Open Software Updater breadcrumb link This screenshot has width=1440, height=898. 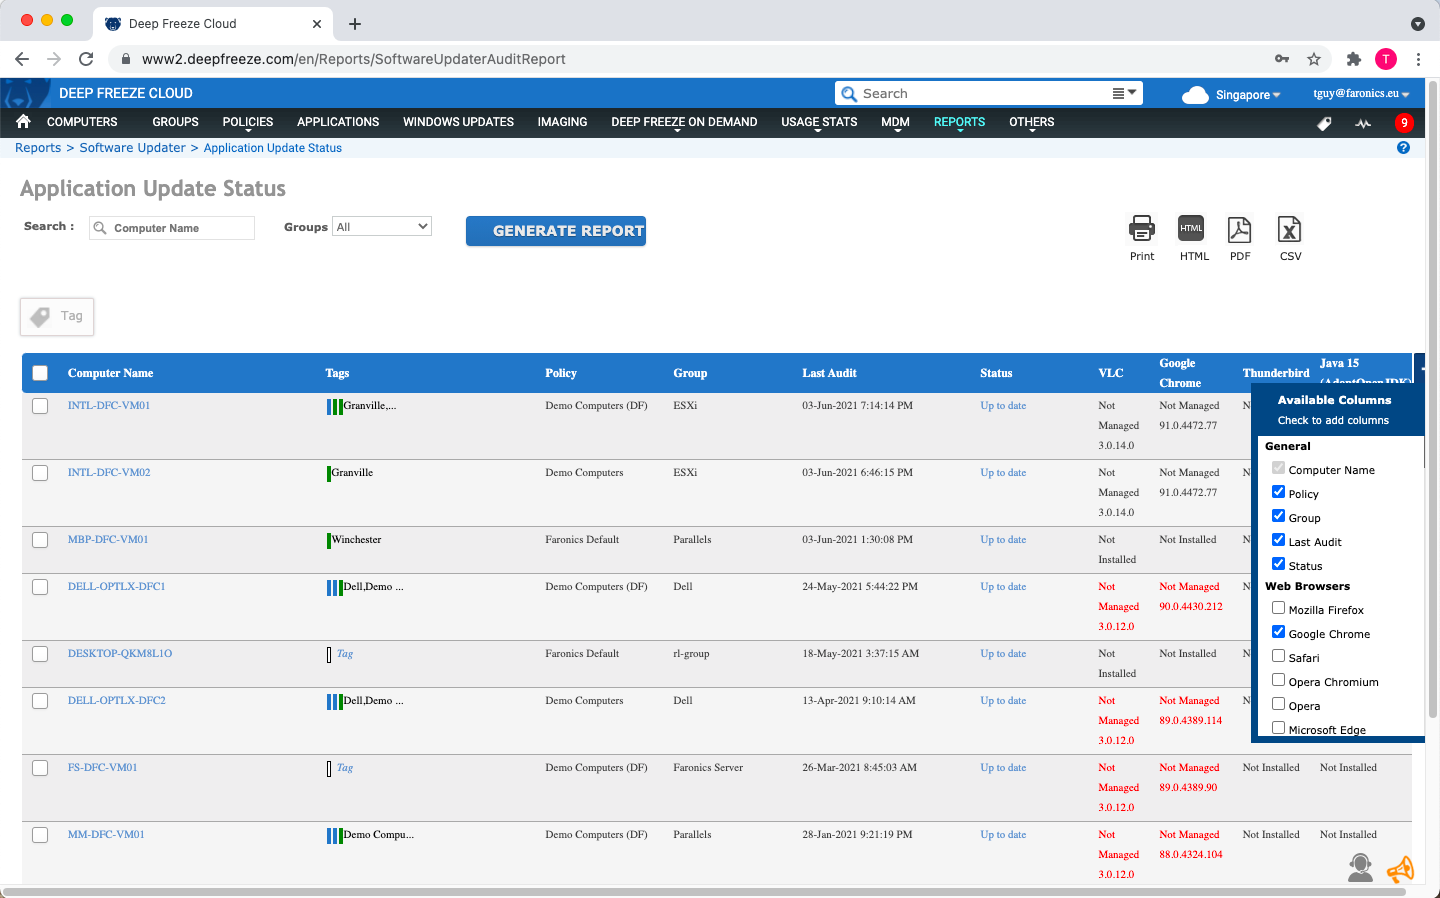tap(133, 148)
